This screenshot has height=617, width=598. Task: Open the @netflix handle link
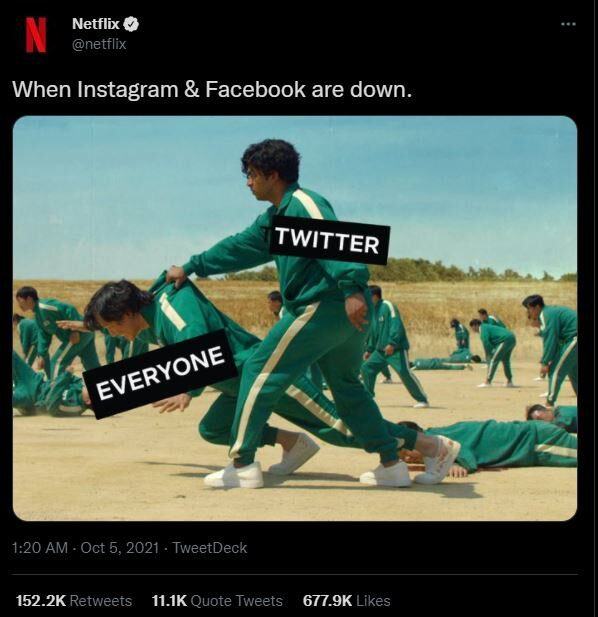pyautogui.click(x=99, y=44)
